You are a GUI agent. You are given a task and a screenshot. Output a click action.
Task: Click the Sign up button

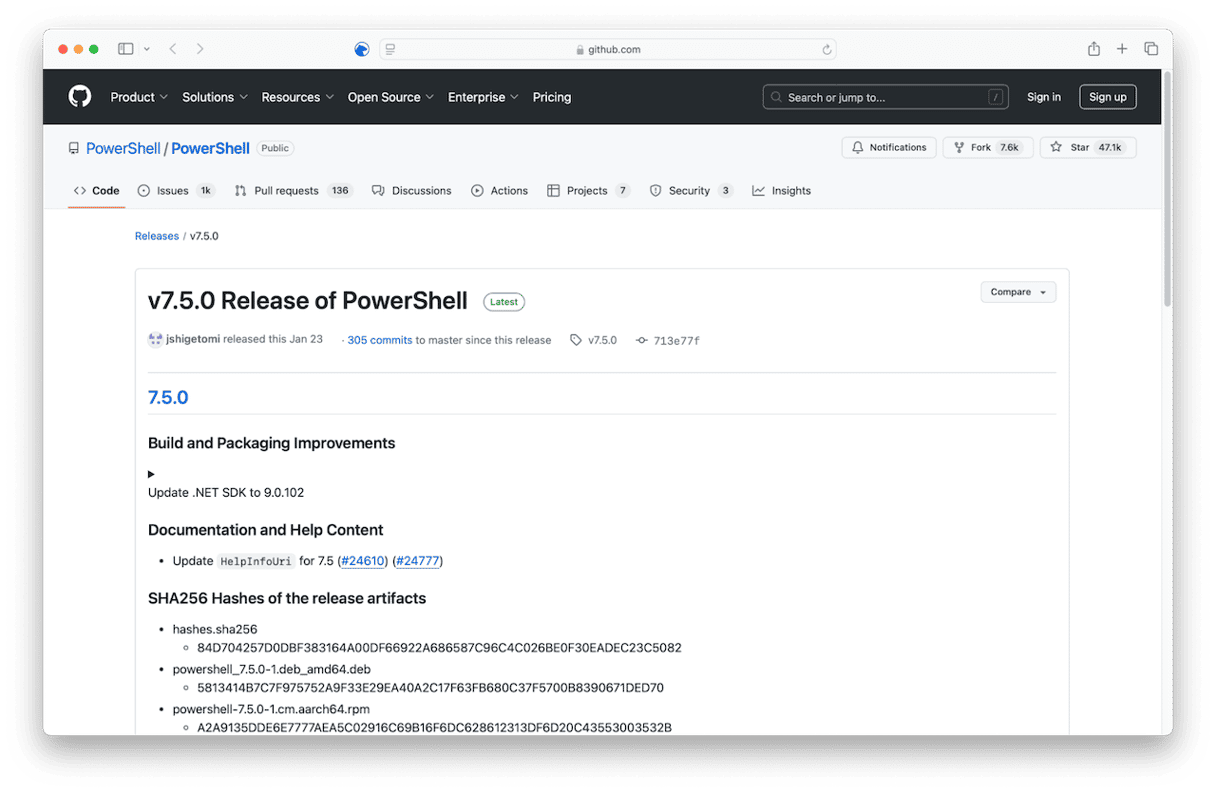coord(1107,97)
